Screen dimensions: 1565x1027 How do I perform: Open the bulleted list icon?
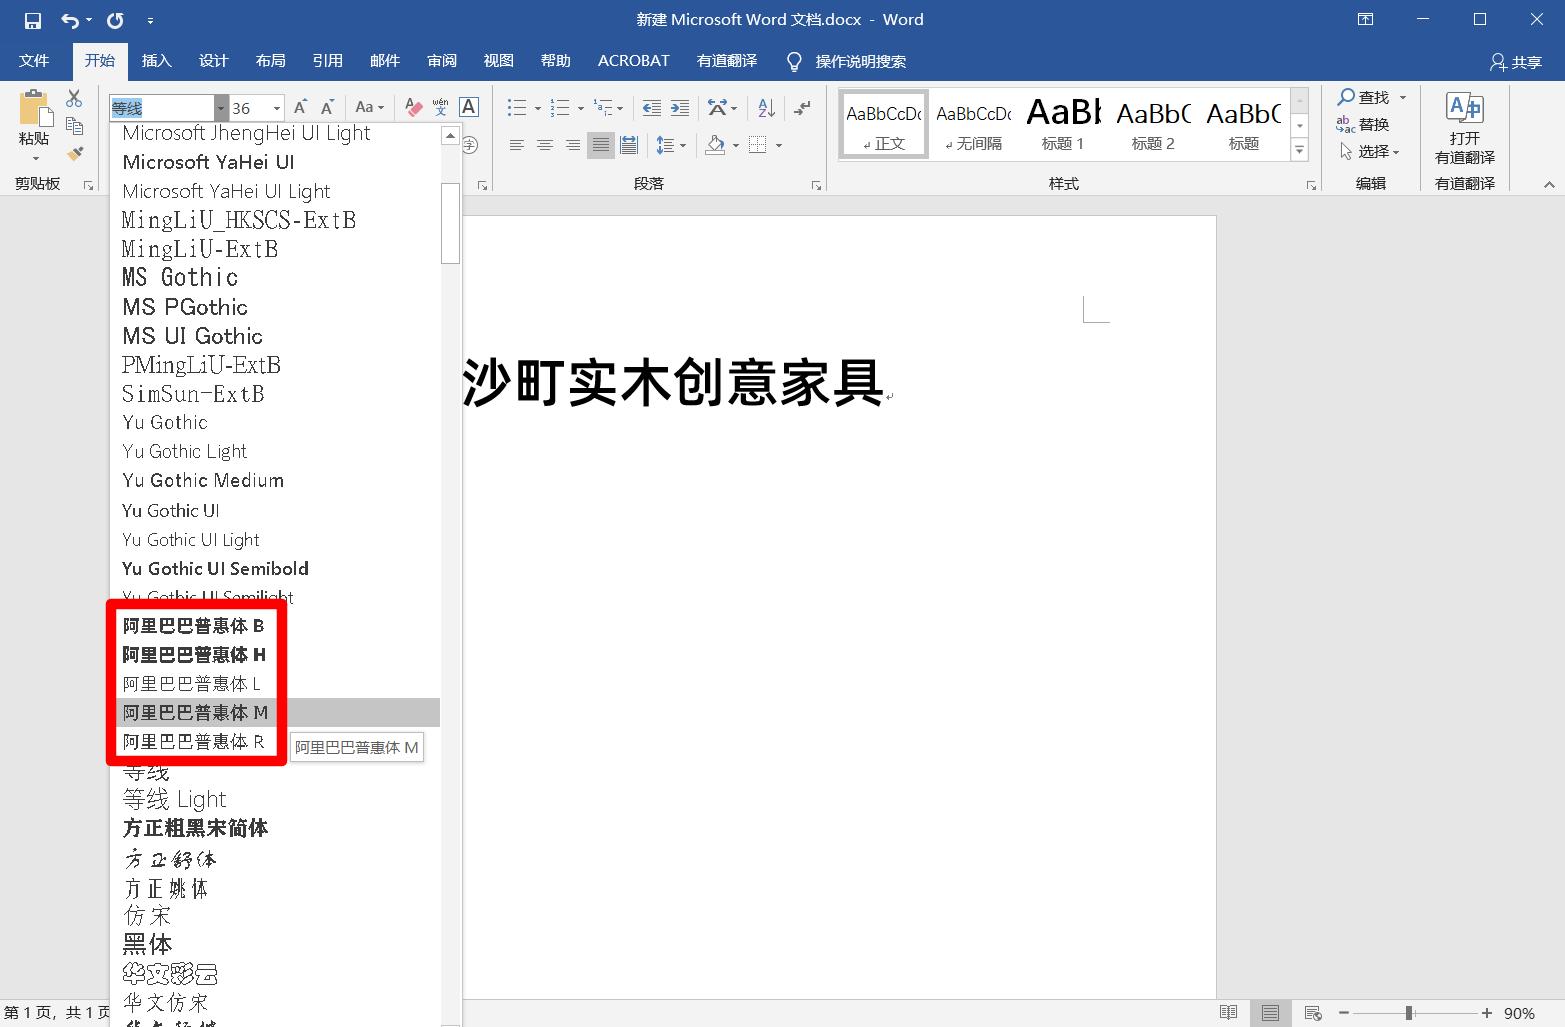(516, 107)
